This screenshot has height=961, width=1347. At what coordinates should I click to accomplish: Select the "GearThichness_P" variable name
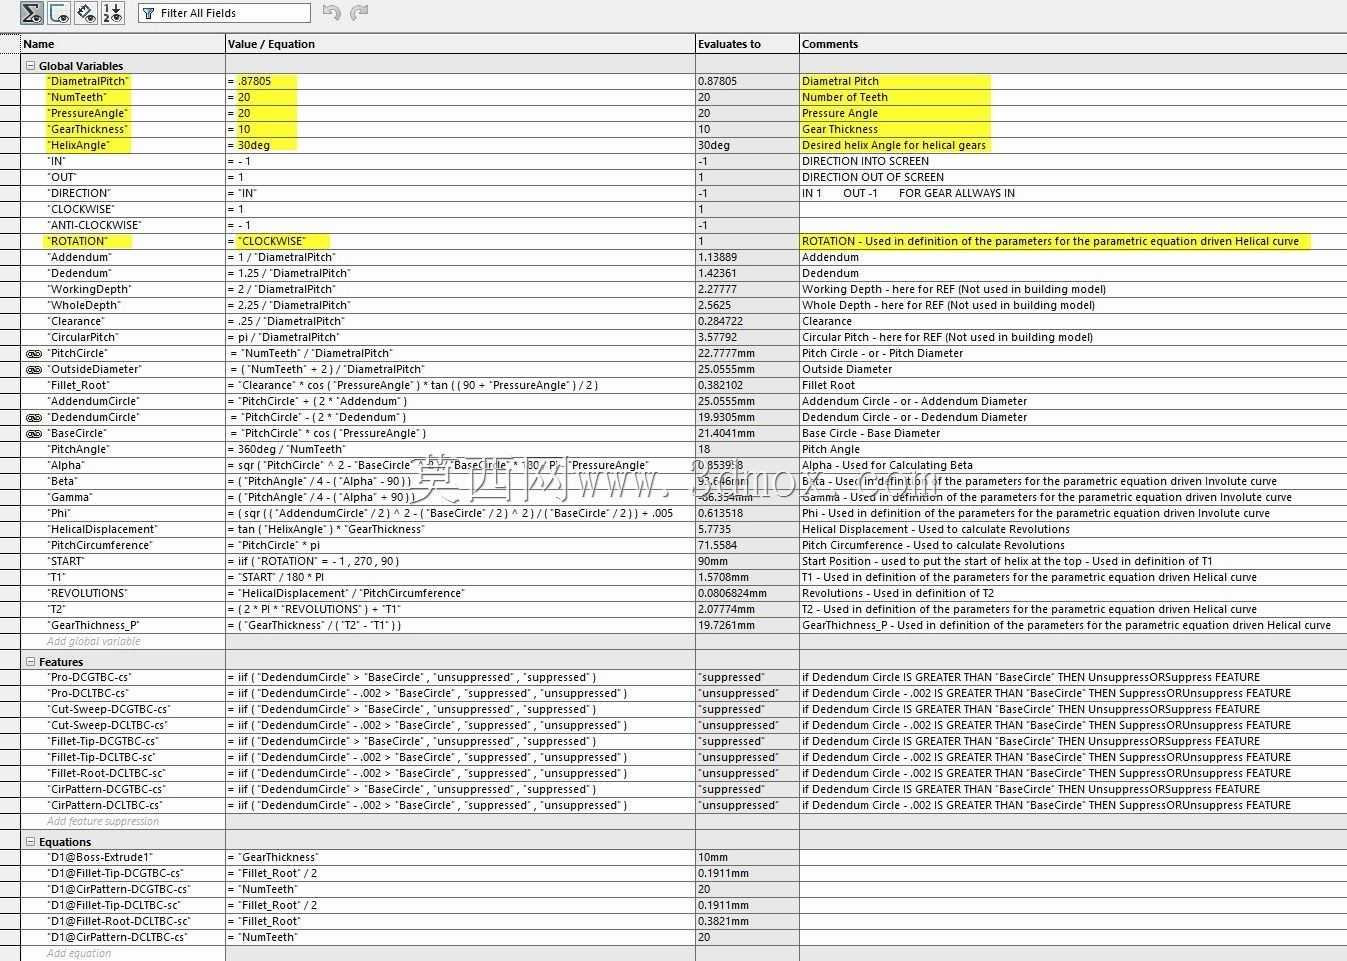(93, 626)
